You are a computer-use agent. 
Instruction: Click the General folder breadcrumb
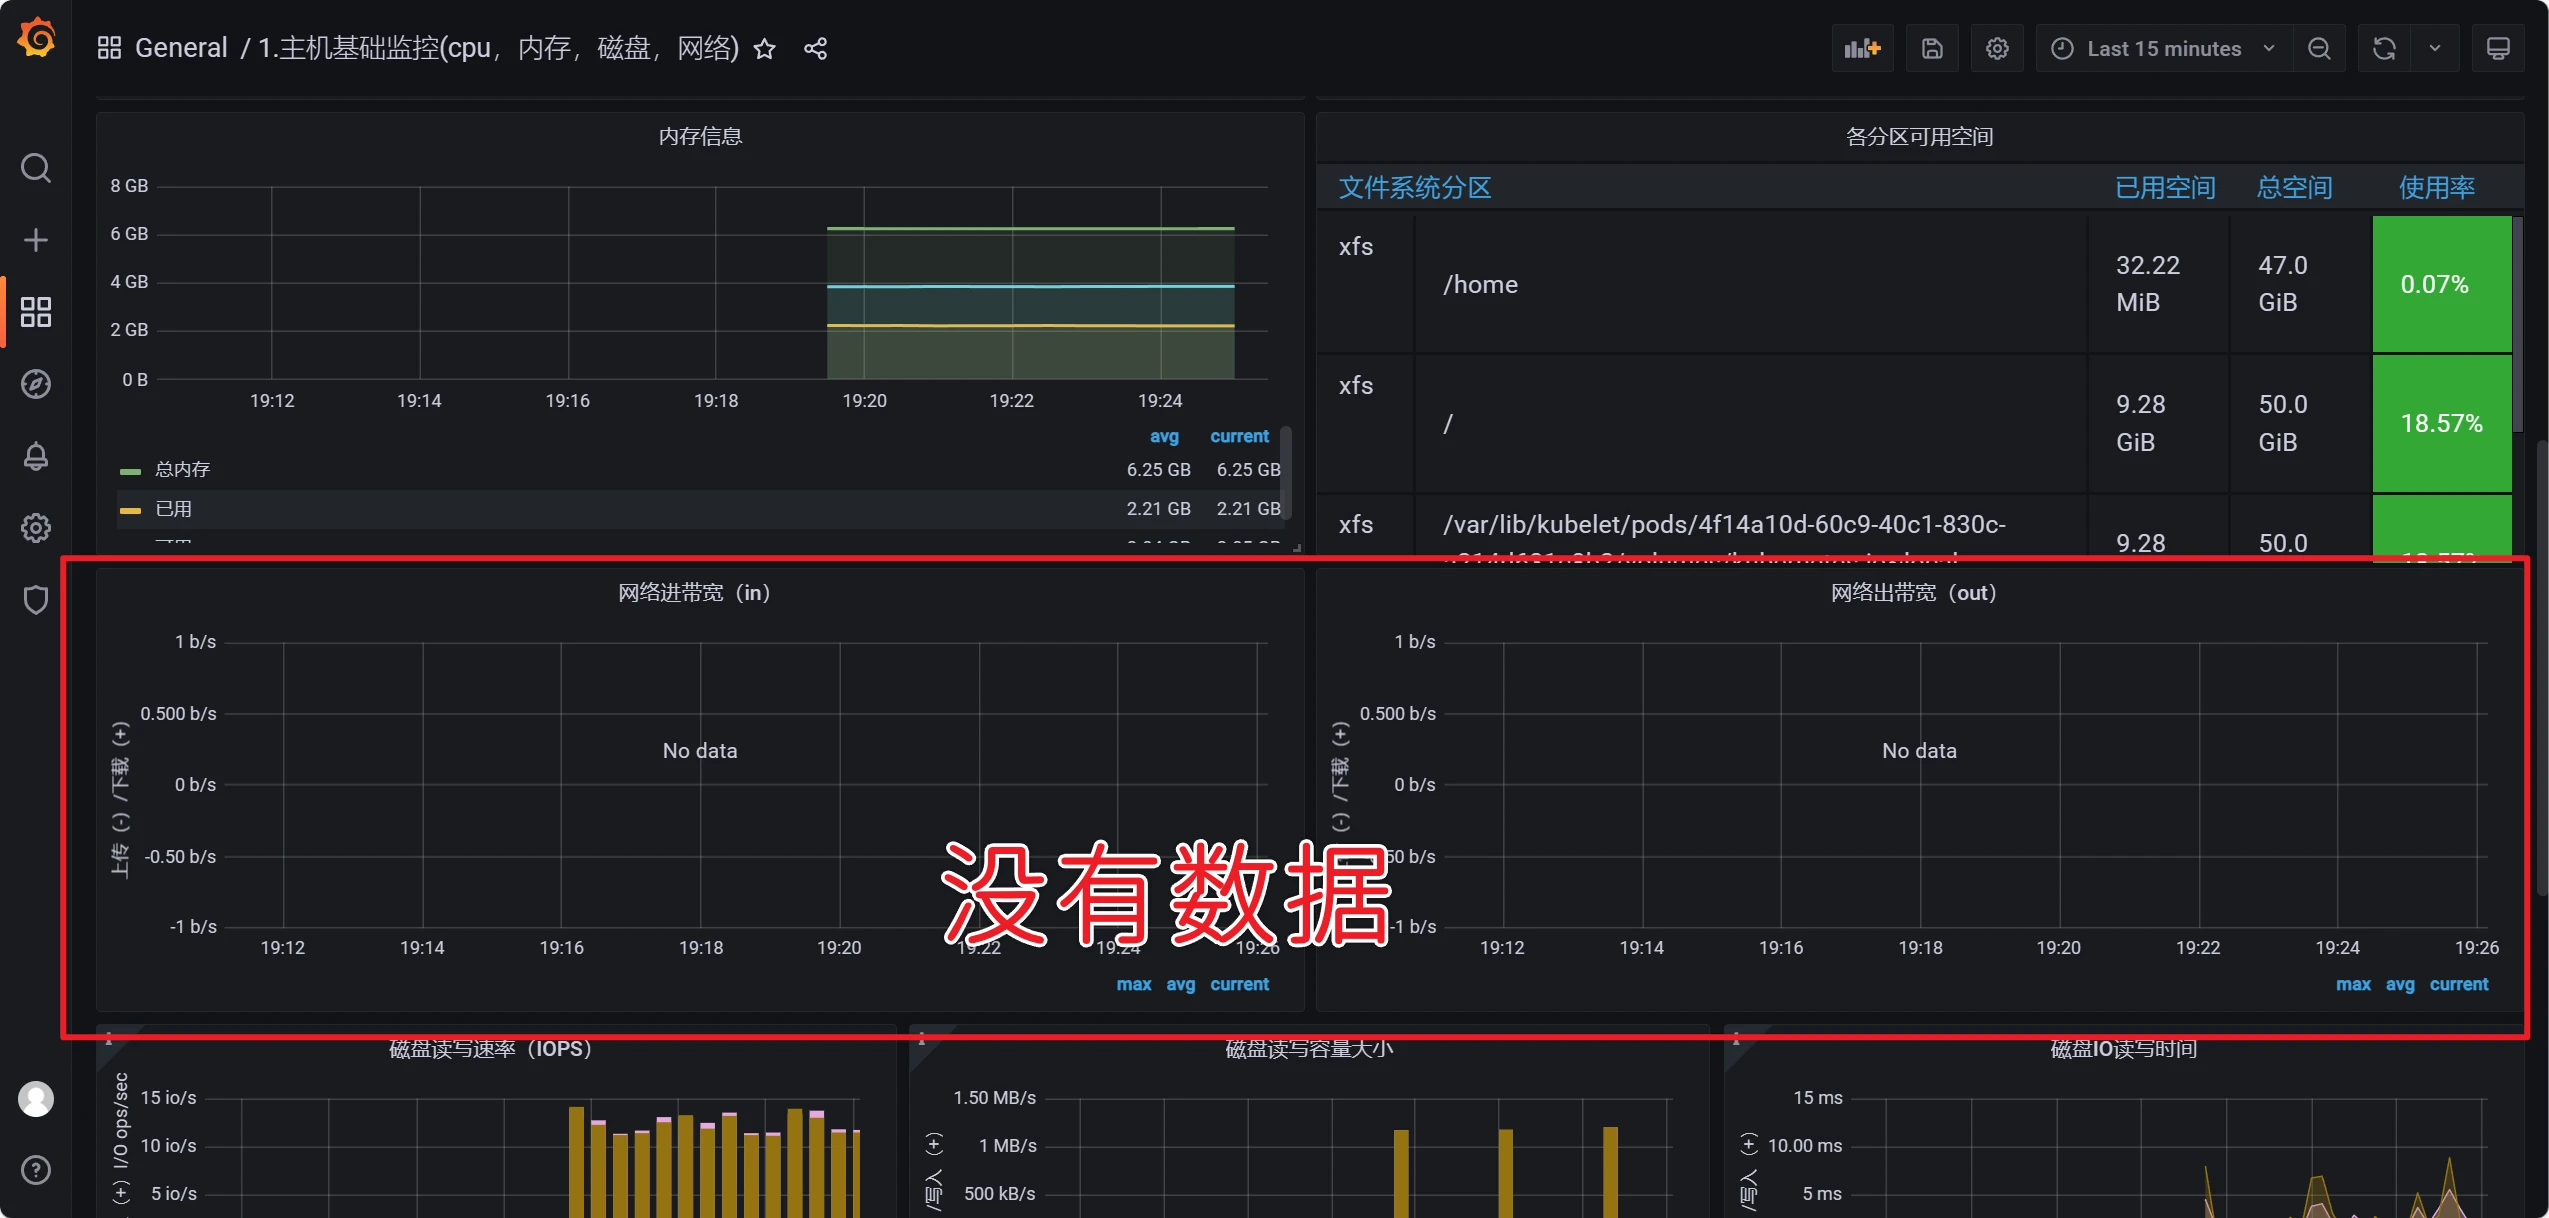(181, 48)
